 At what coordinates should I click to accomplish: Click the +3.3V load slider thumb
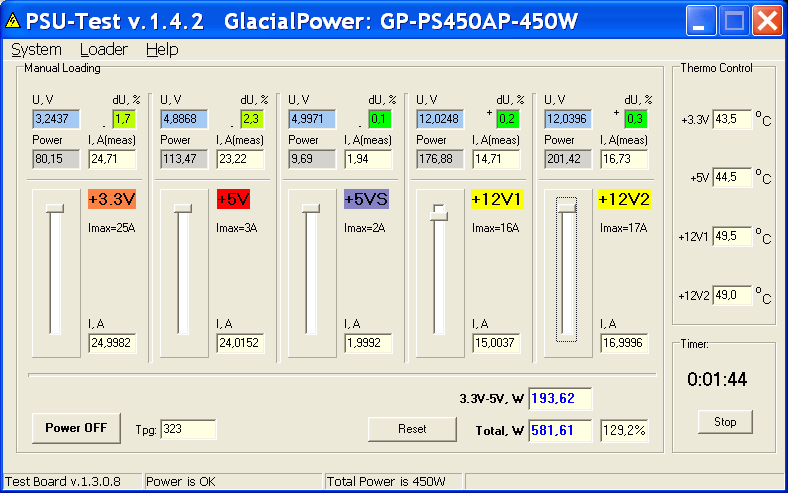[55, 208]
